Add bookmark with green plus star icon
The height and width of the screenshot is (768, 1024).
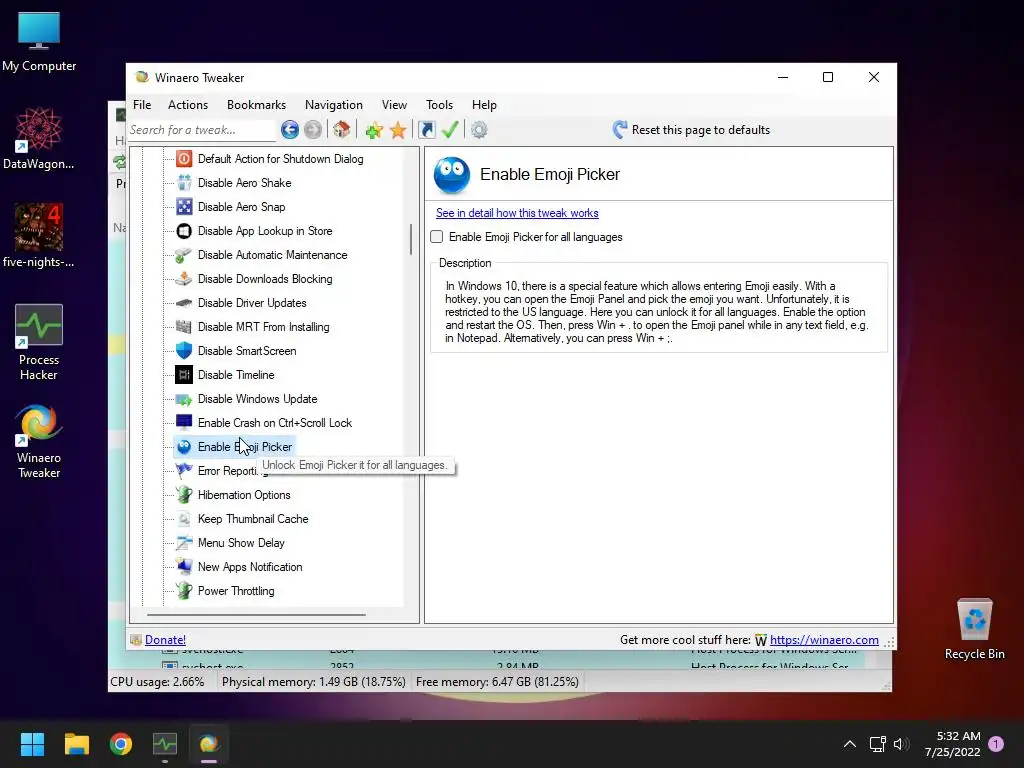click(374, 130)
